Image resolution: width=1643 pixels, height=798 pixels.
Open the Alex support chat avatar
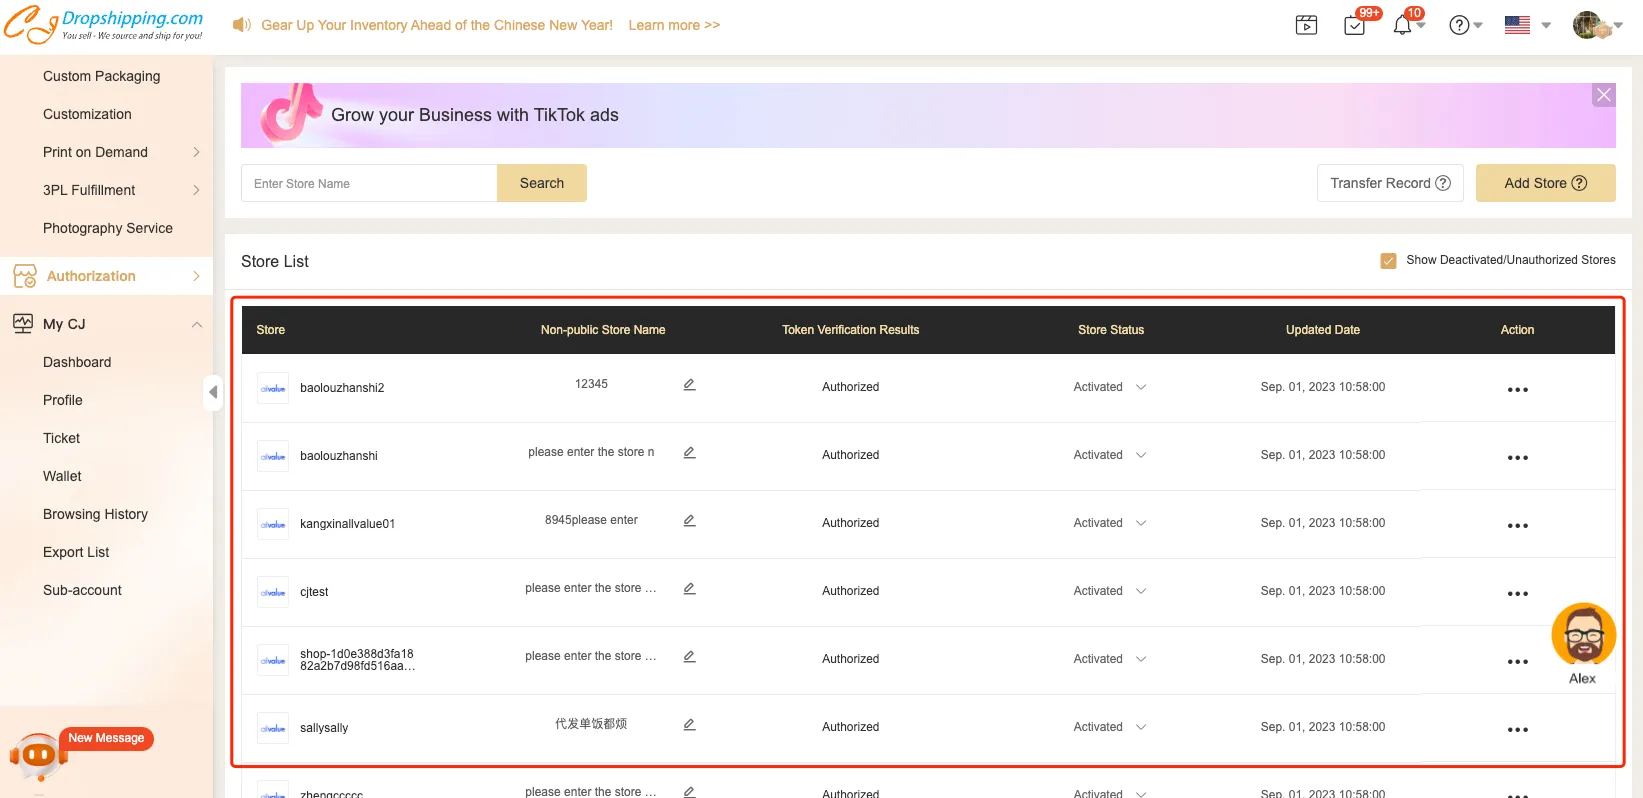click(x=1583, y=635)
